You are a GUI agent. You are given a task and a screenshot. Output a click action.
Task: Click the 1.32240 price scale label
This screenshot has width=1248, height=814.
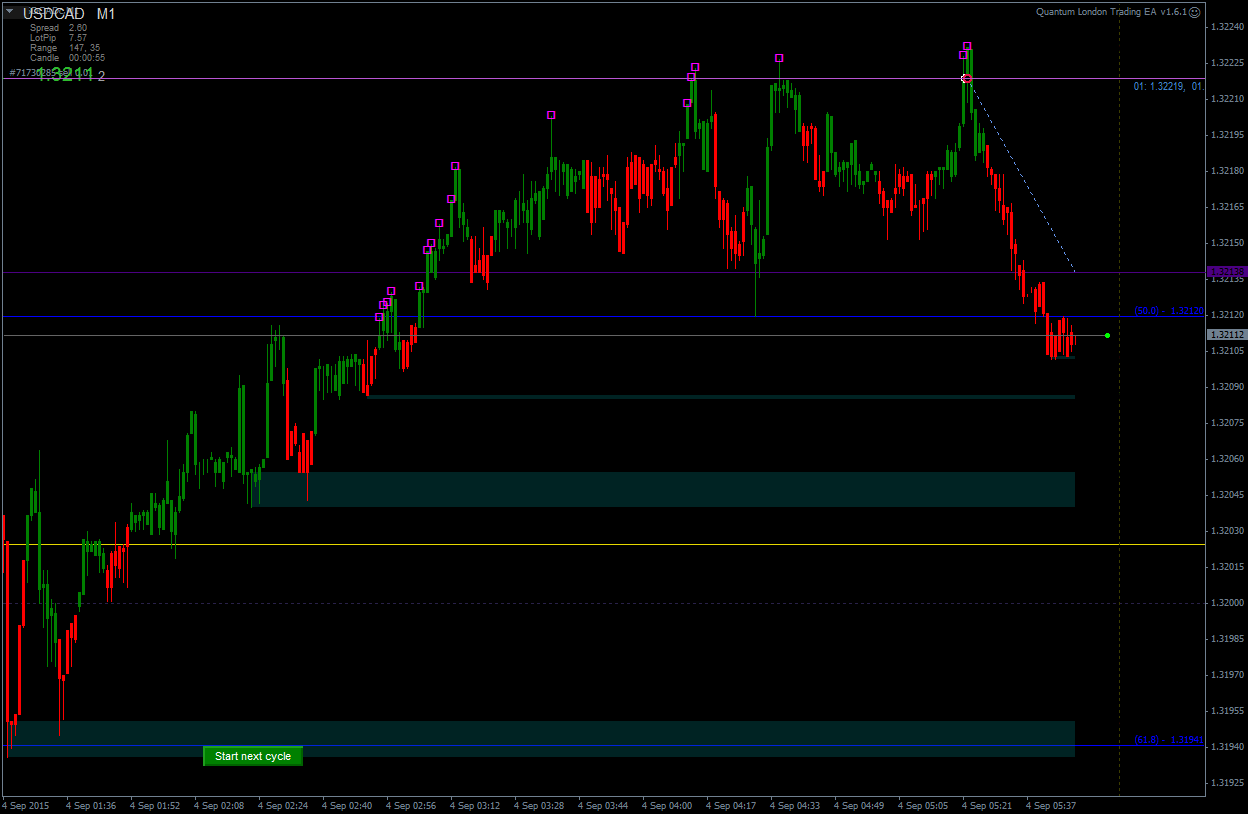point(1226,26)
